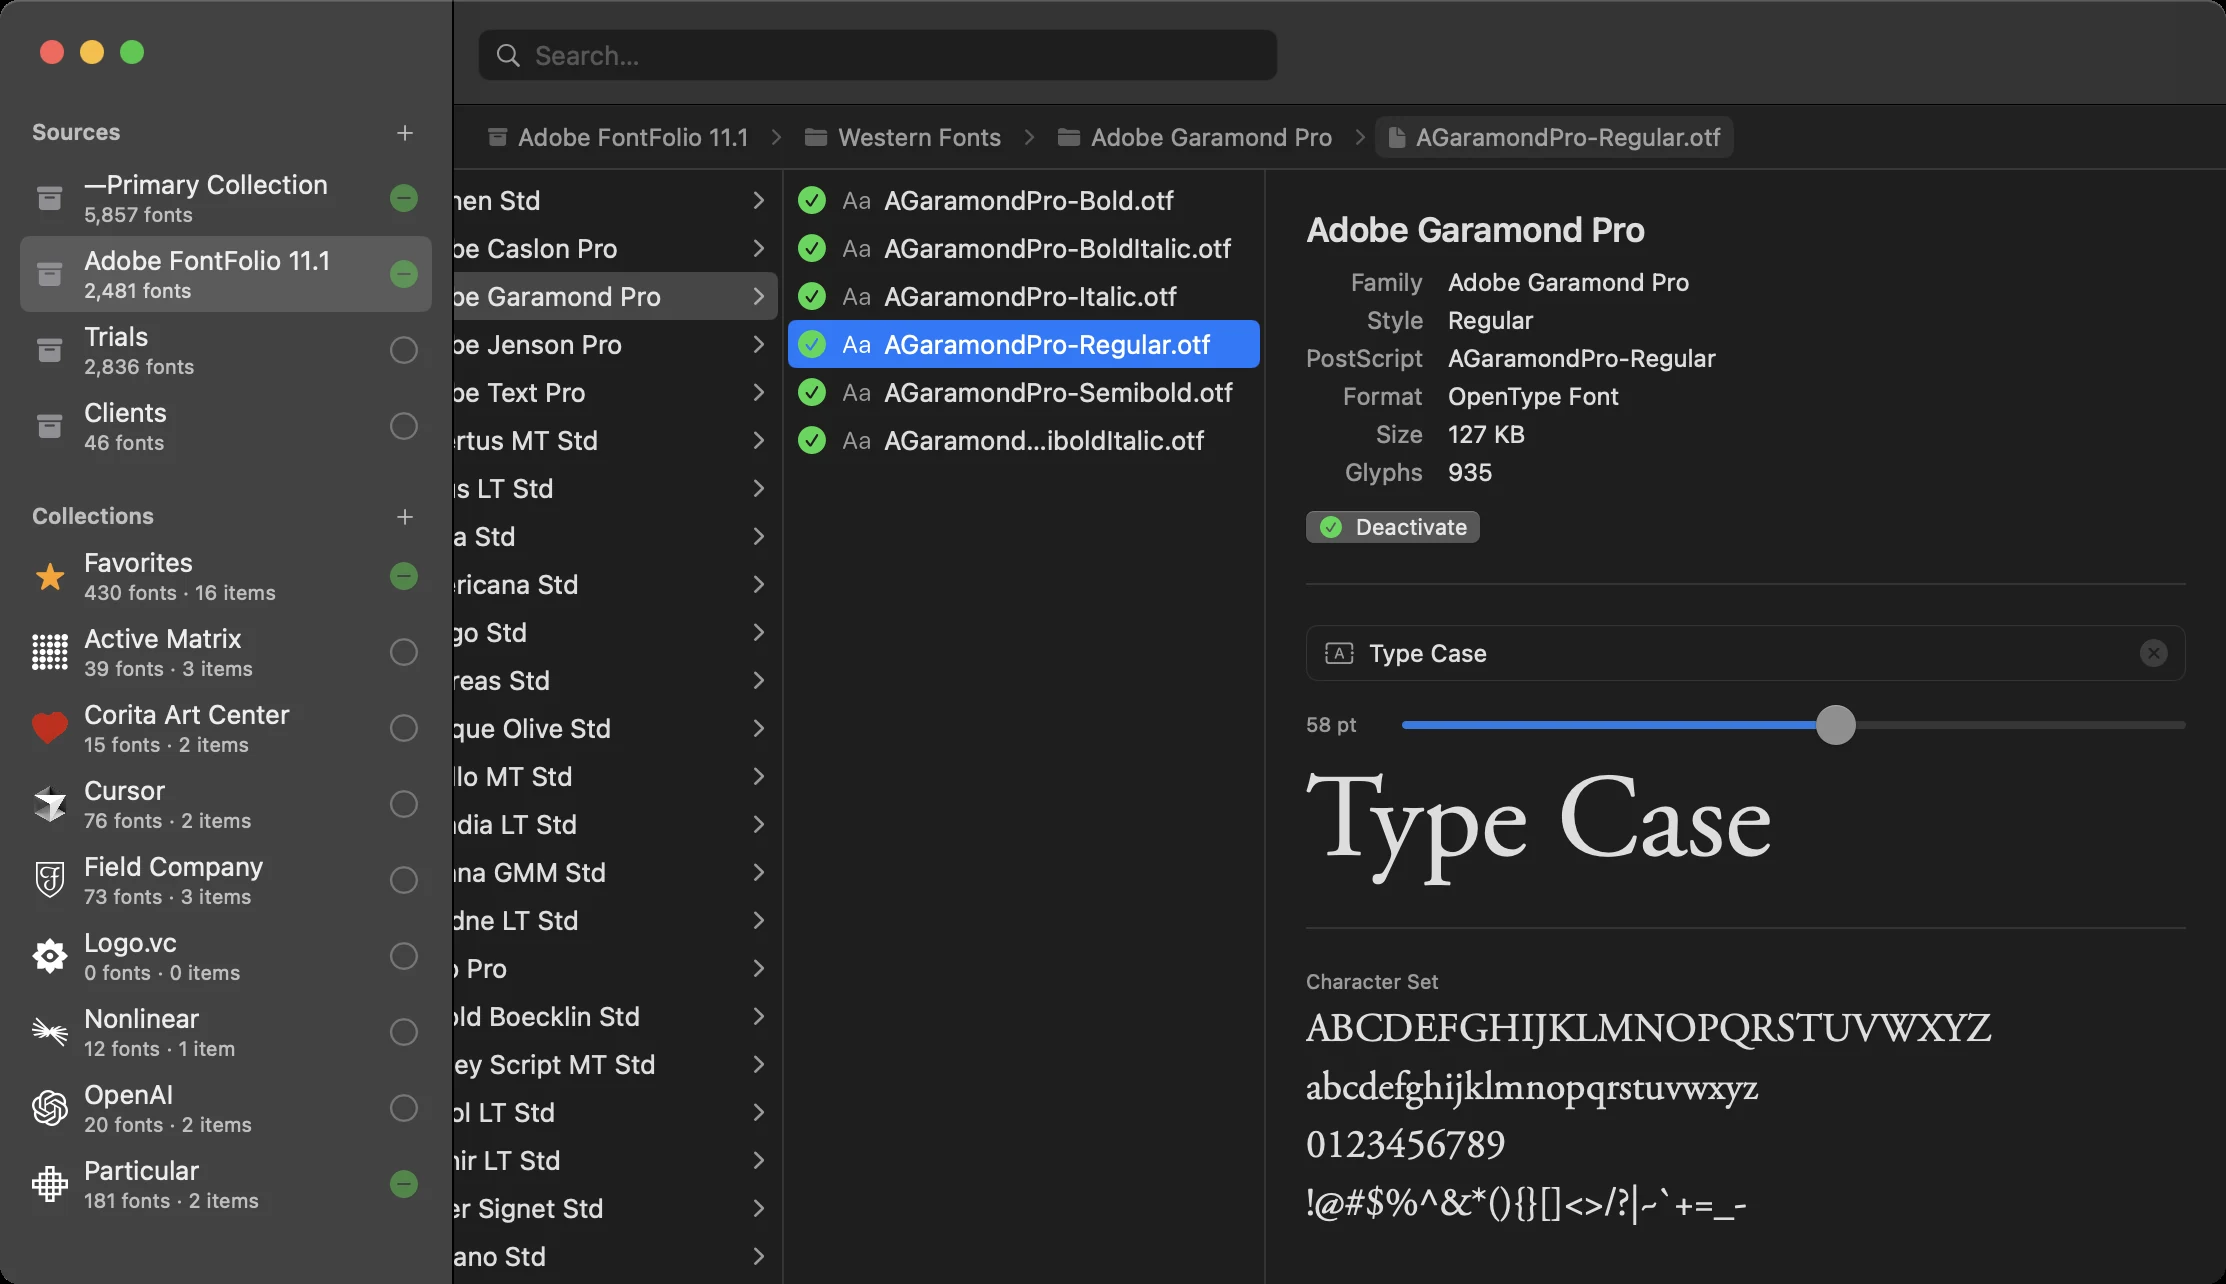The width and height of the screenshot is (2226, 1284).
Task: Expand the Signet Std folder chevron
Action: (758, 1209)
